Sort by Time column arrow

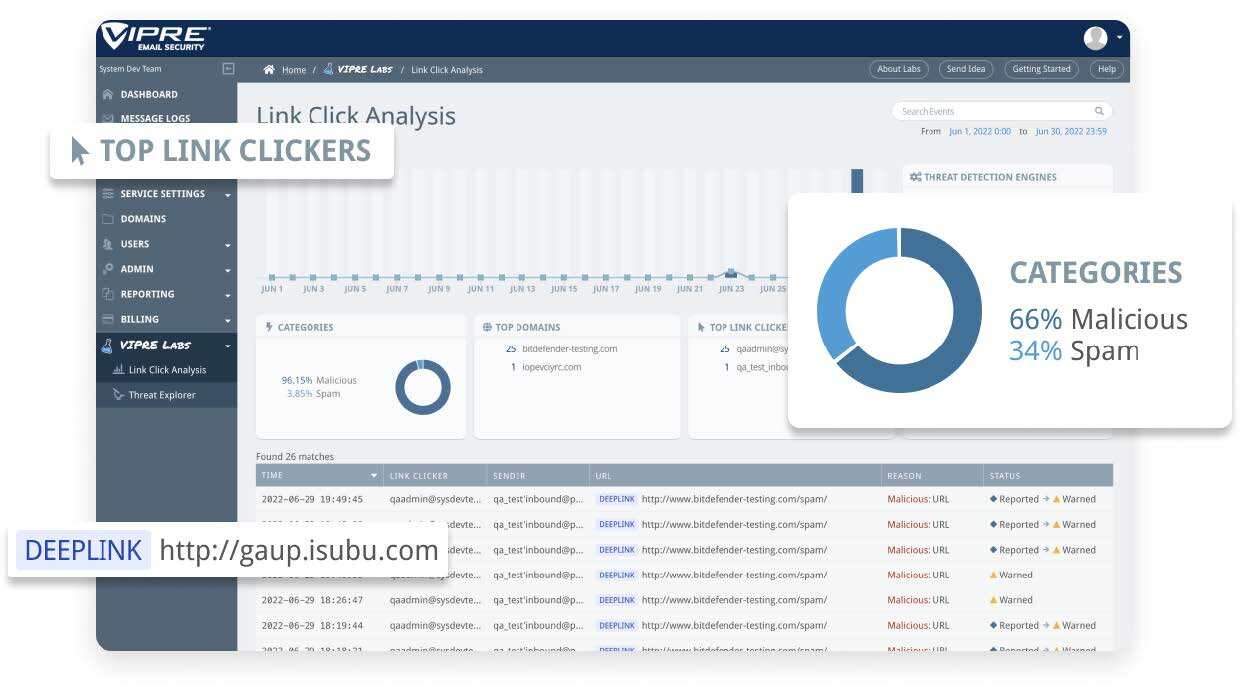[x=374, y=476]
